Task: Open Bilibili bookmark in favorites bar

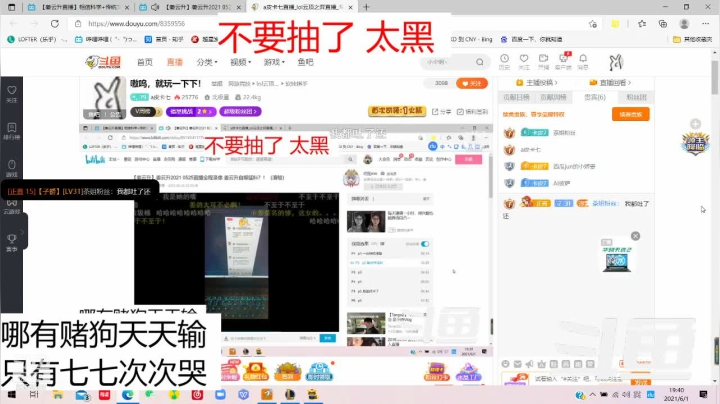Action: (106, 39)
